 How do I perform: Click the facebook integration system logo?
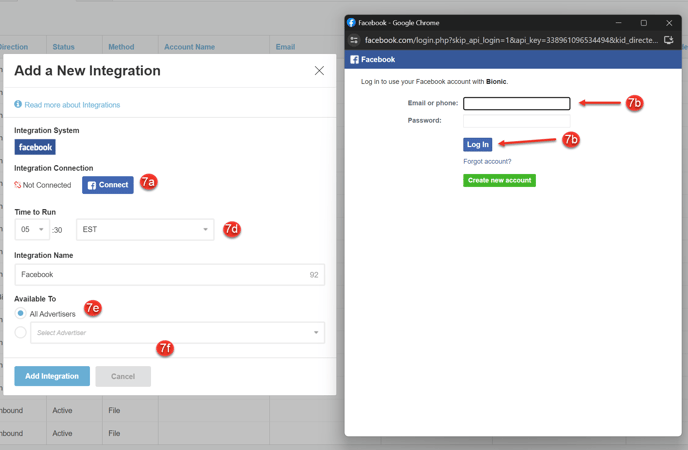point(35,147)
